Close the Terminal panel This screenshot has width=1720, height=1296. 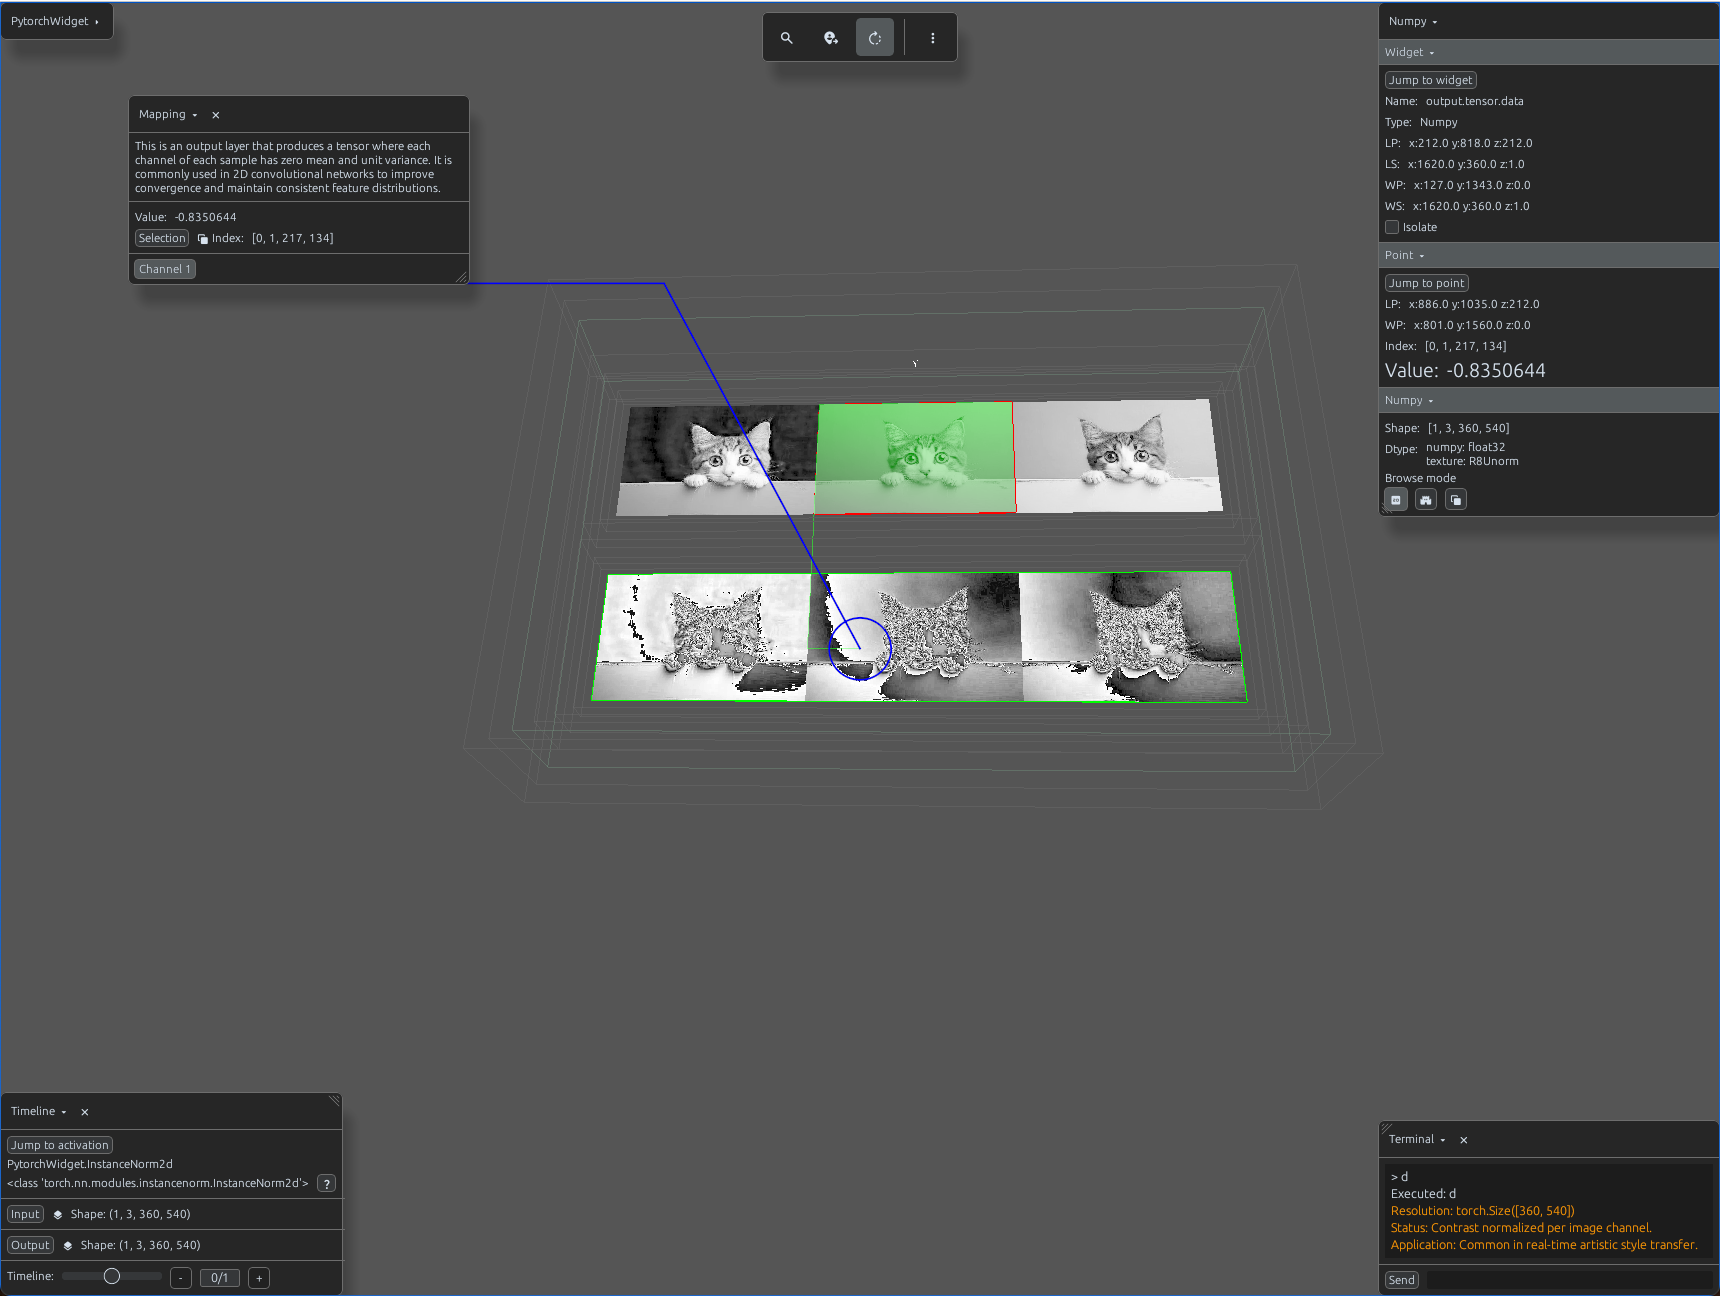[x=1464, y=1140]
